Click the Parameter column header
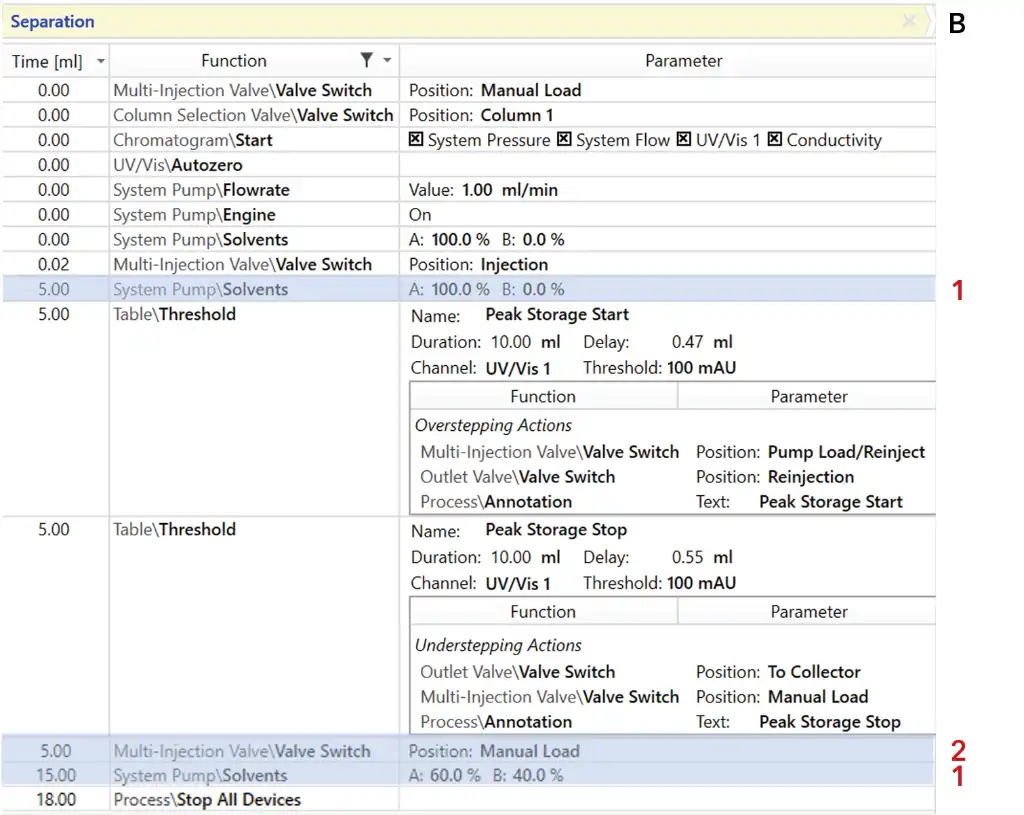Image resolution: width=1024 pixels, height=815 pixels. (x=683, y=61)
